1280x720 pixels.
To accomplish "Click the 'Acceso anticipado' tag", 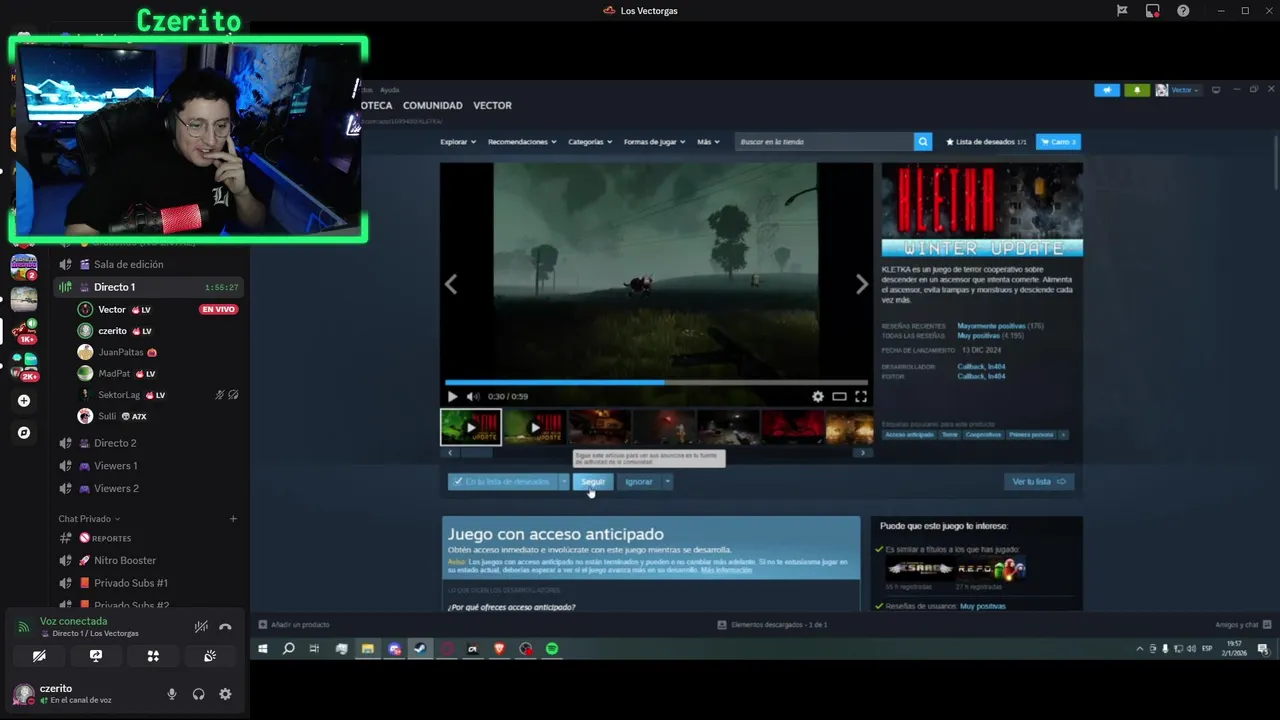I will click(909, 435).
